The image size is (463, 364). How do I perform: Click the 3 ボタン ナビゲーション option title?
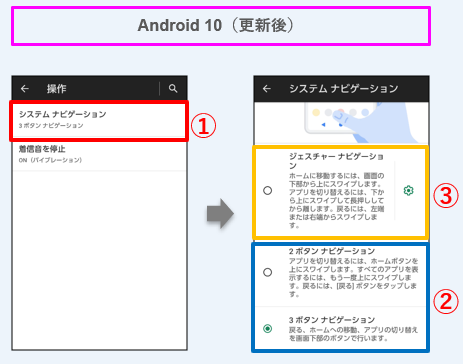332,320
